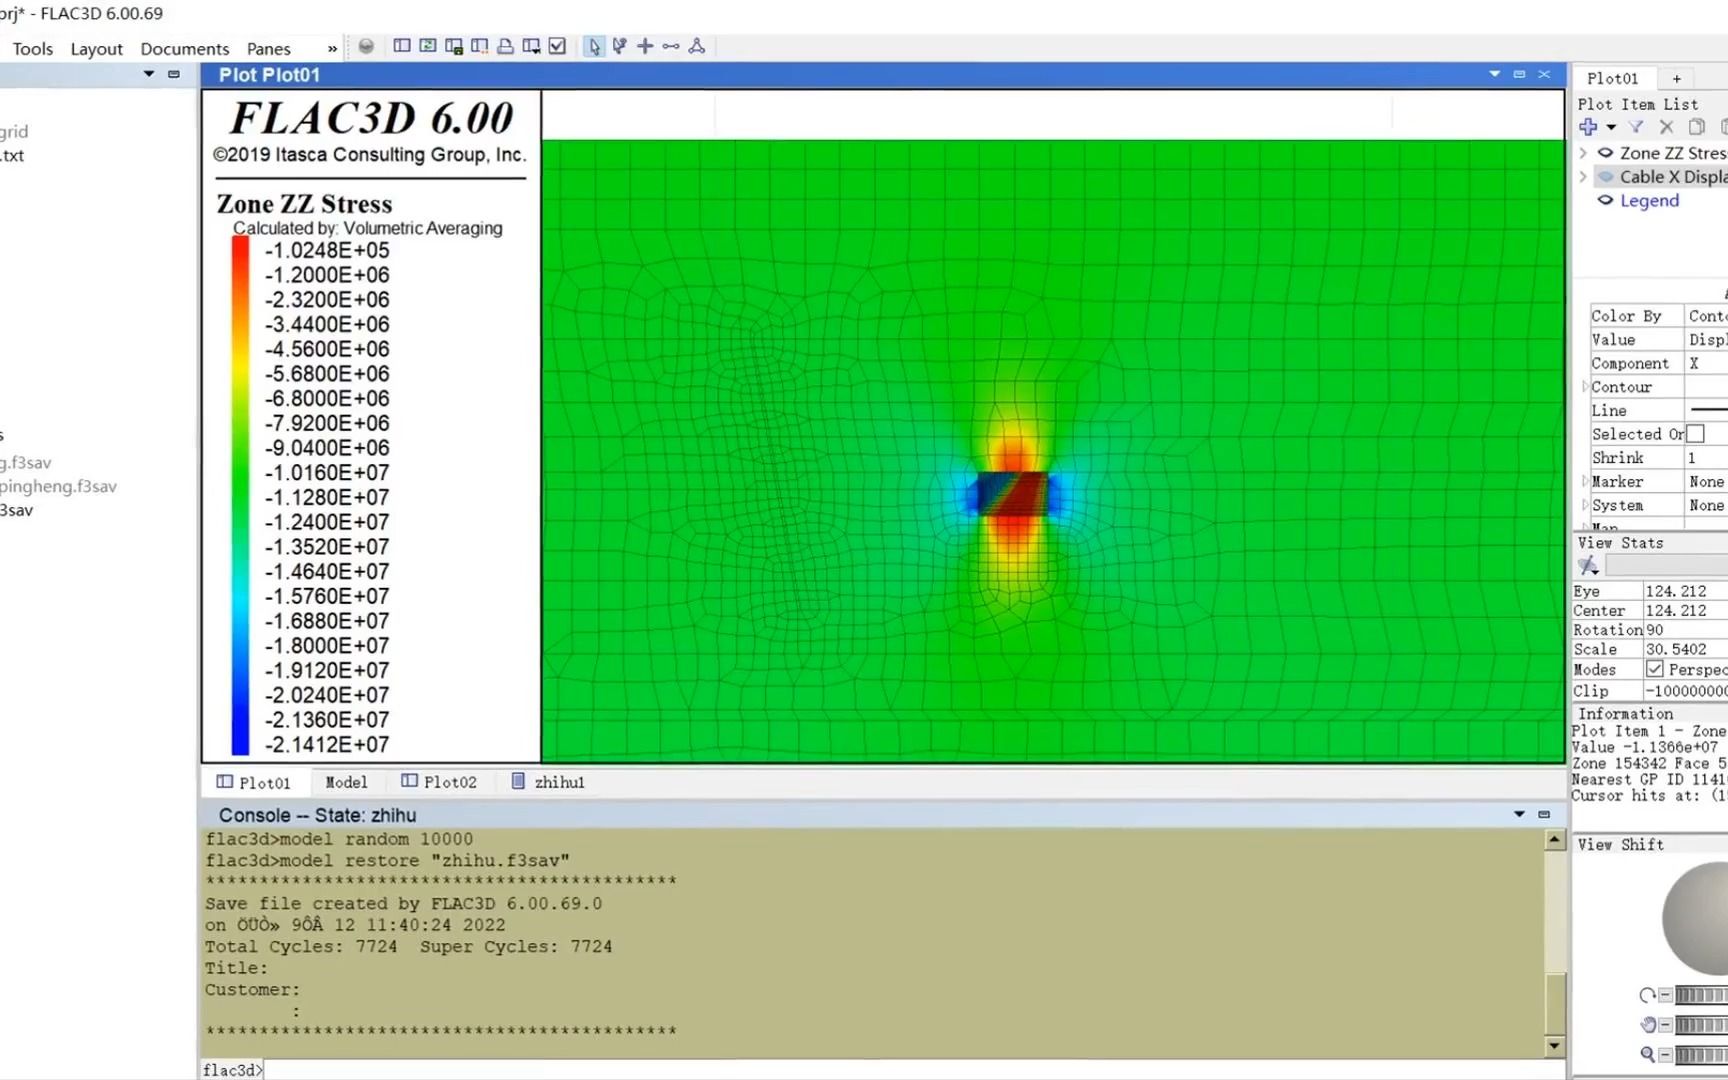1728x1080 pixels.
Task: Toggle visibility of Zone ZZ Stress item
Action: (x=1605, y=153)
